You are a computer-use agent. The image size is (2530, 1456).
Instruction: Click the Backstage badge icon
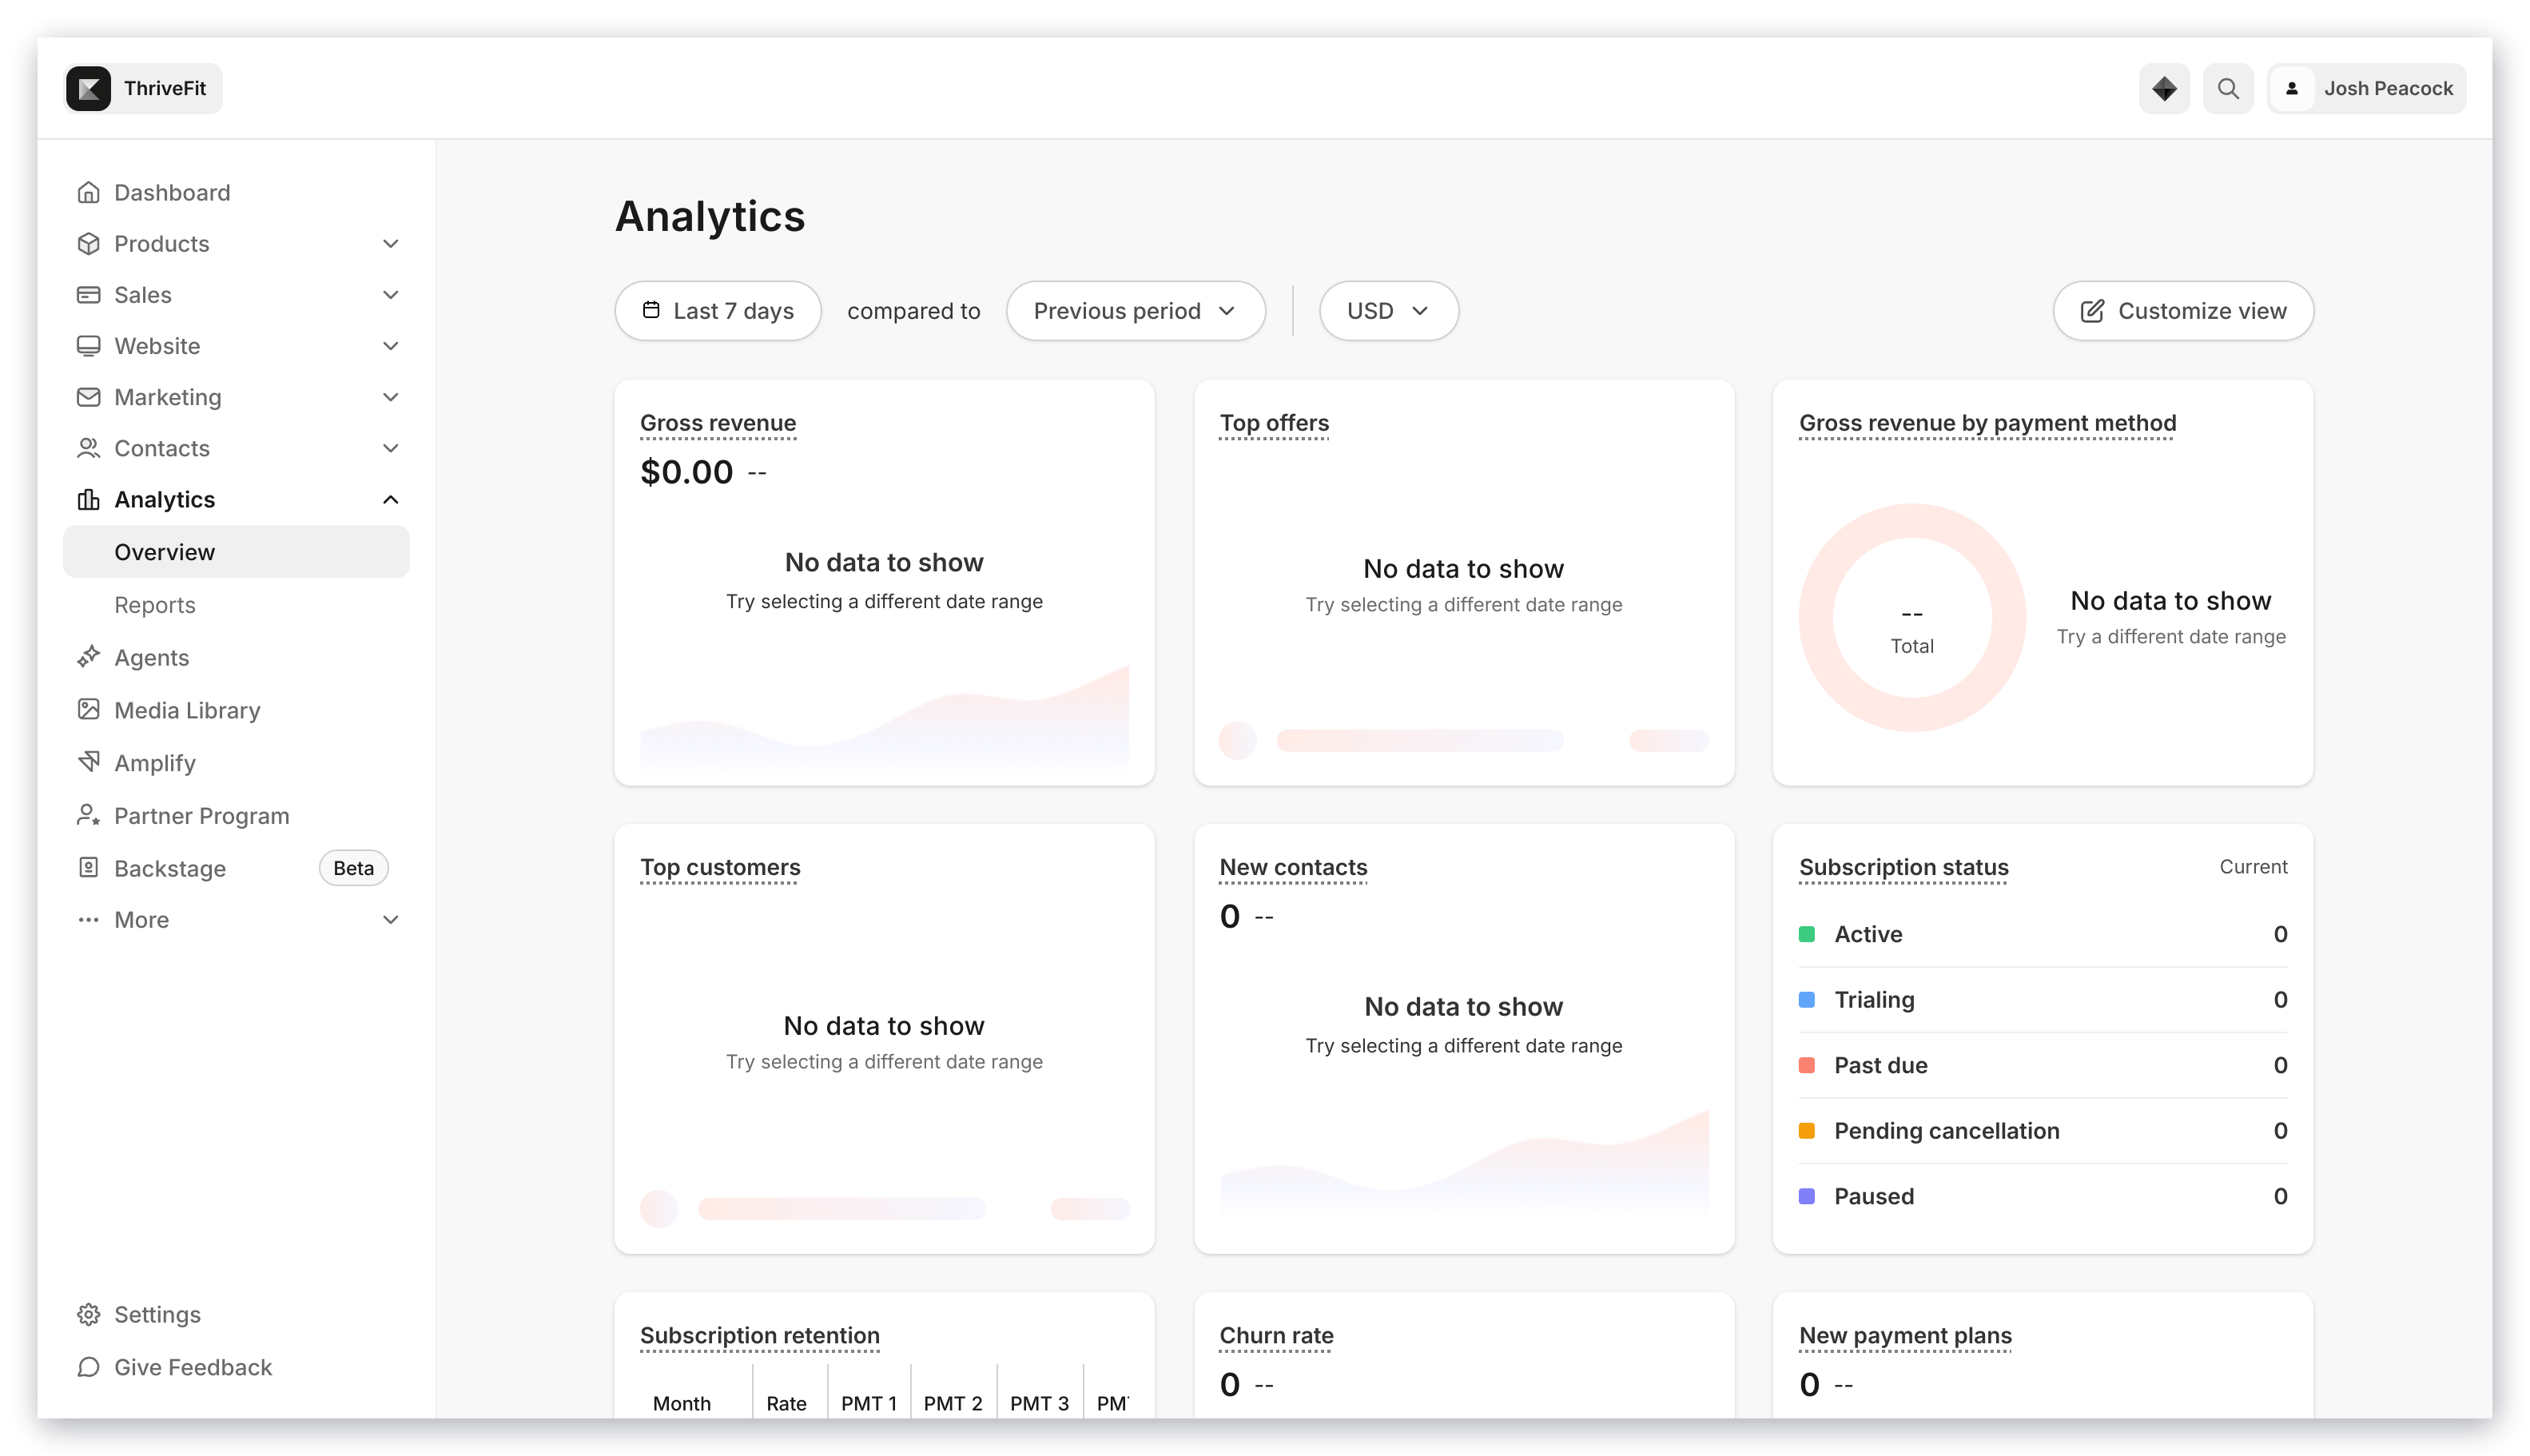pyautogui.click(x=88, y=868)
